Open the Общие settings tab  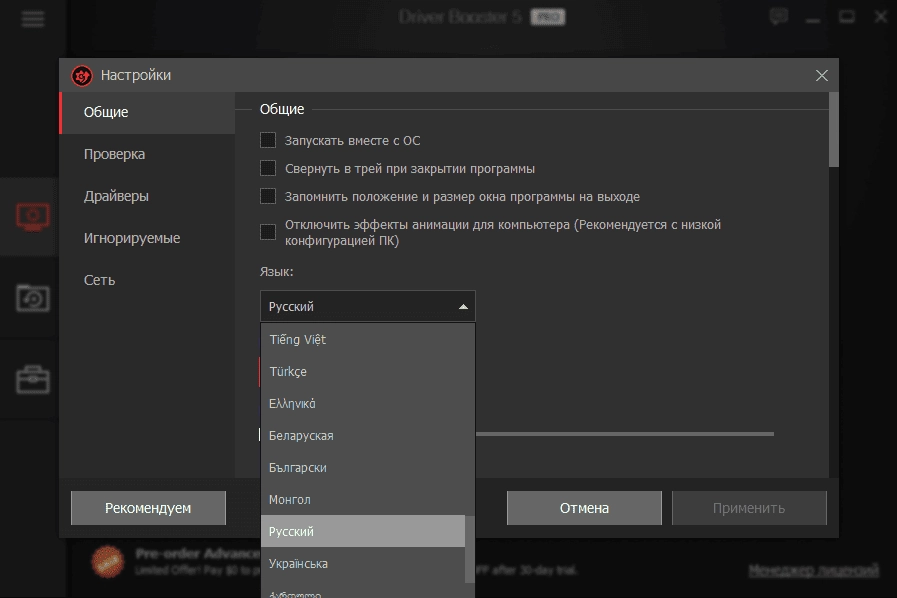(148, 113)
